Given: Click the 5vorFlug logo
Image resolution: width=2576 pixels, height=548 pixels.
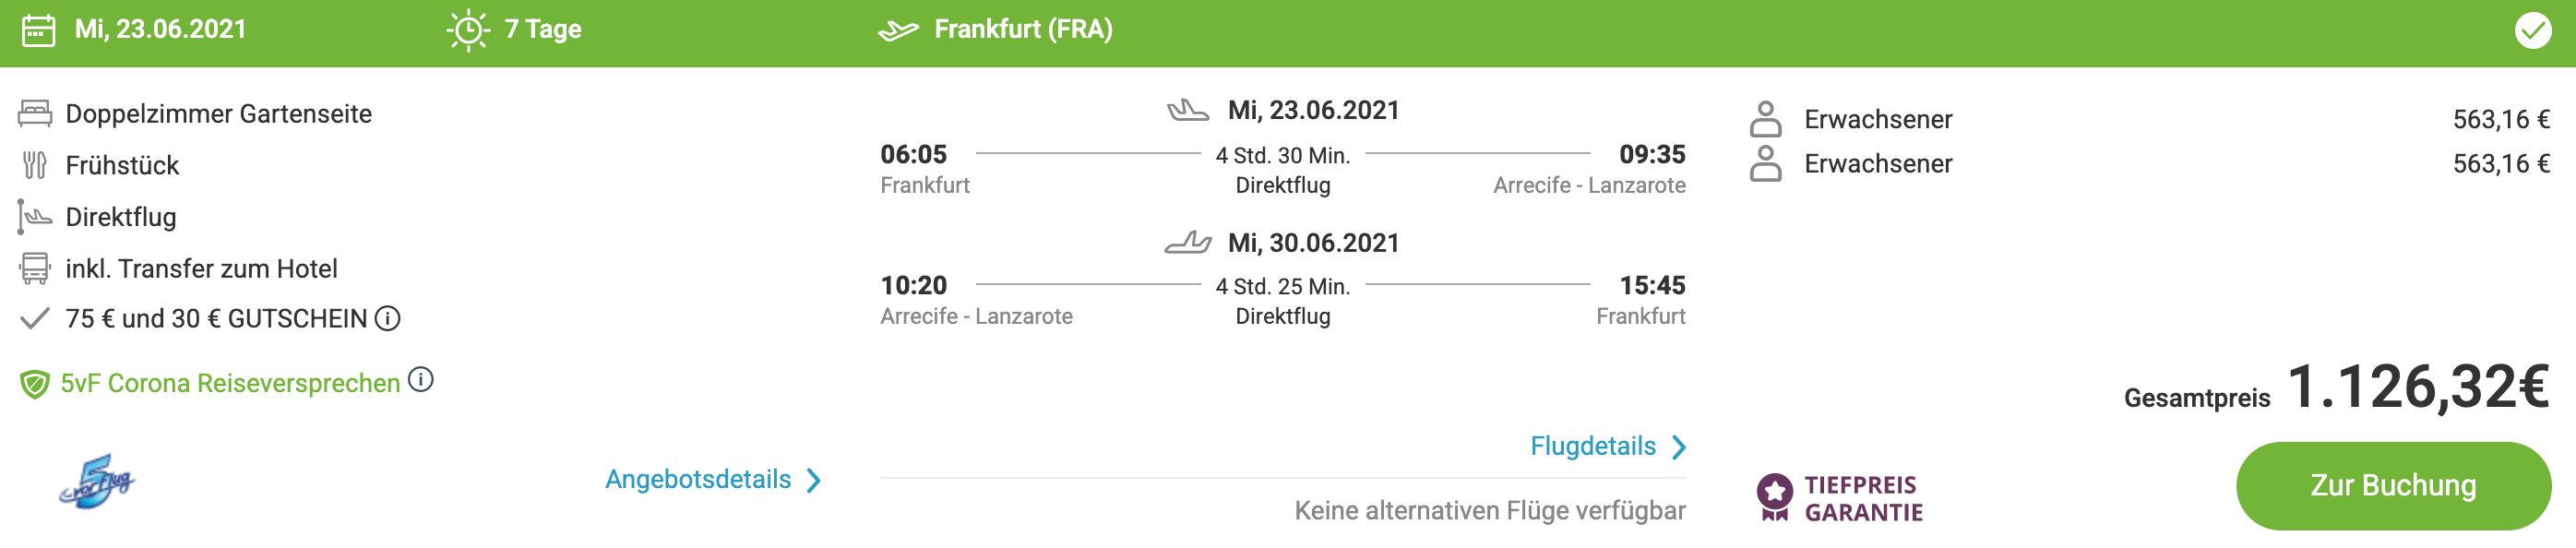Looking at the screenshot, I should point(97,481).
